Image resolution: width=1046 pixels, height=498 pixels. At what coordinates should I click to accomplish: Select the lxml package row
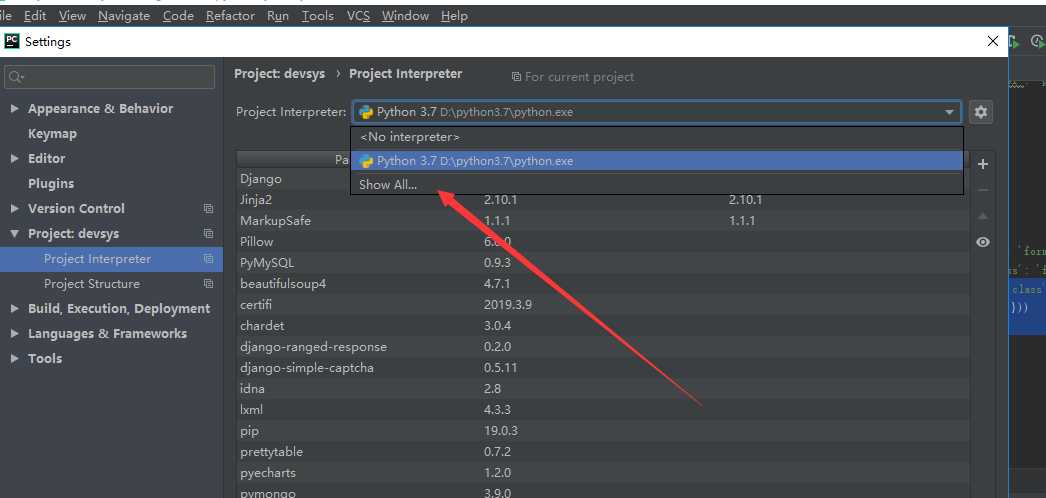(603, 410)
